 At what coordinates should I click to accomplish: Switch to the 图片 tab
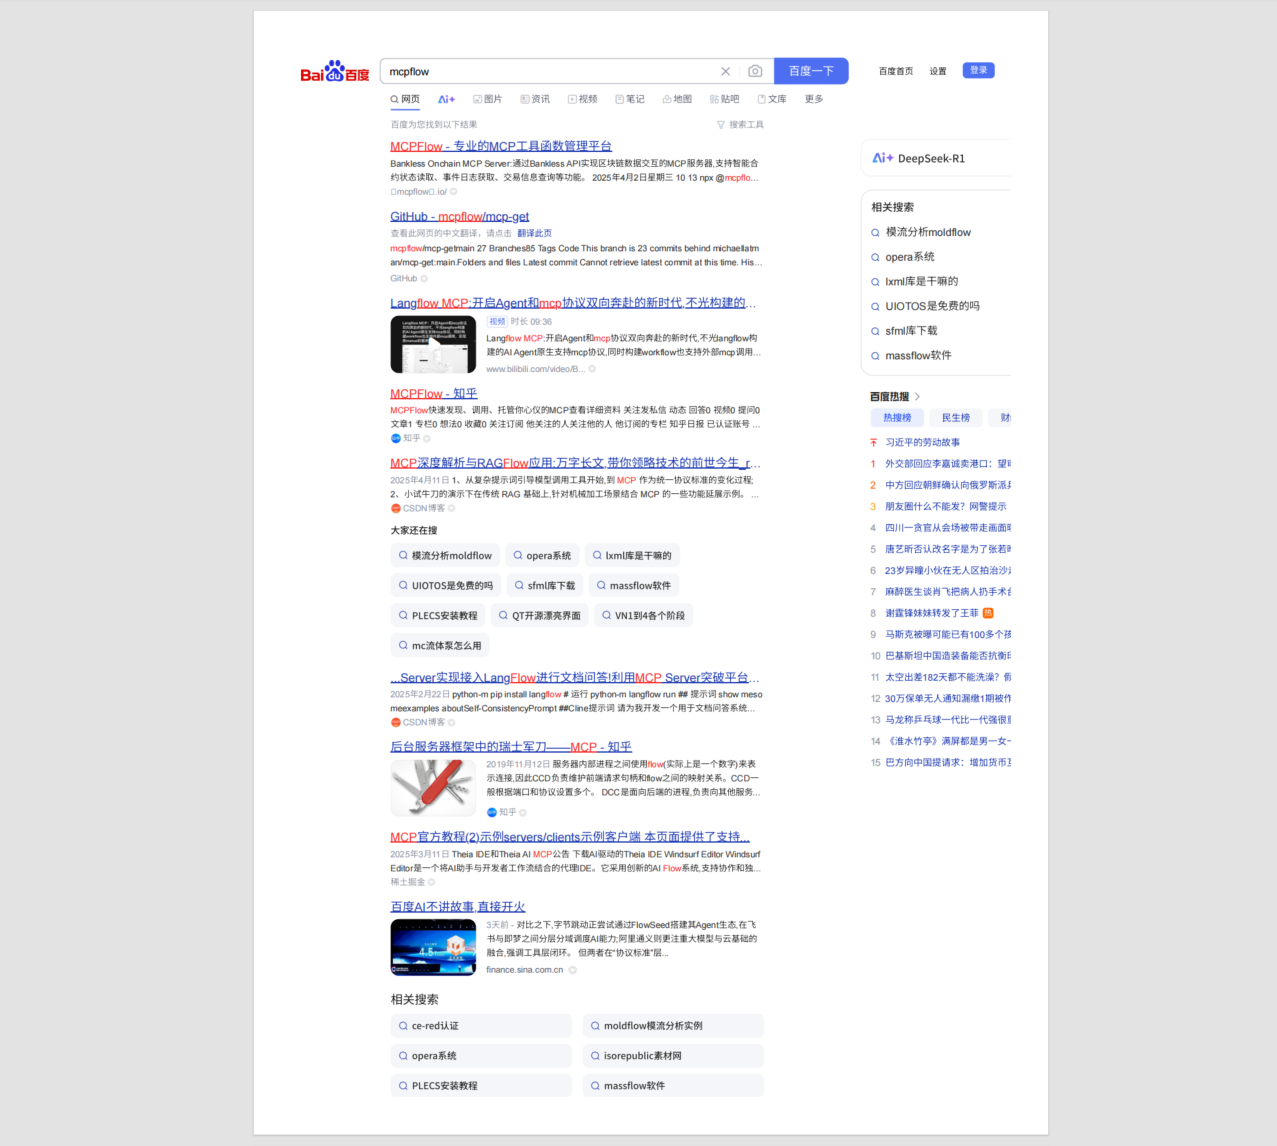coord(487,99)
